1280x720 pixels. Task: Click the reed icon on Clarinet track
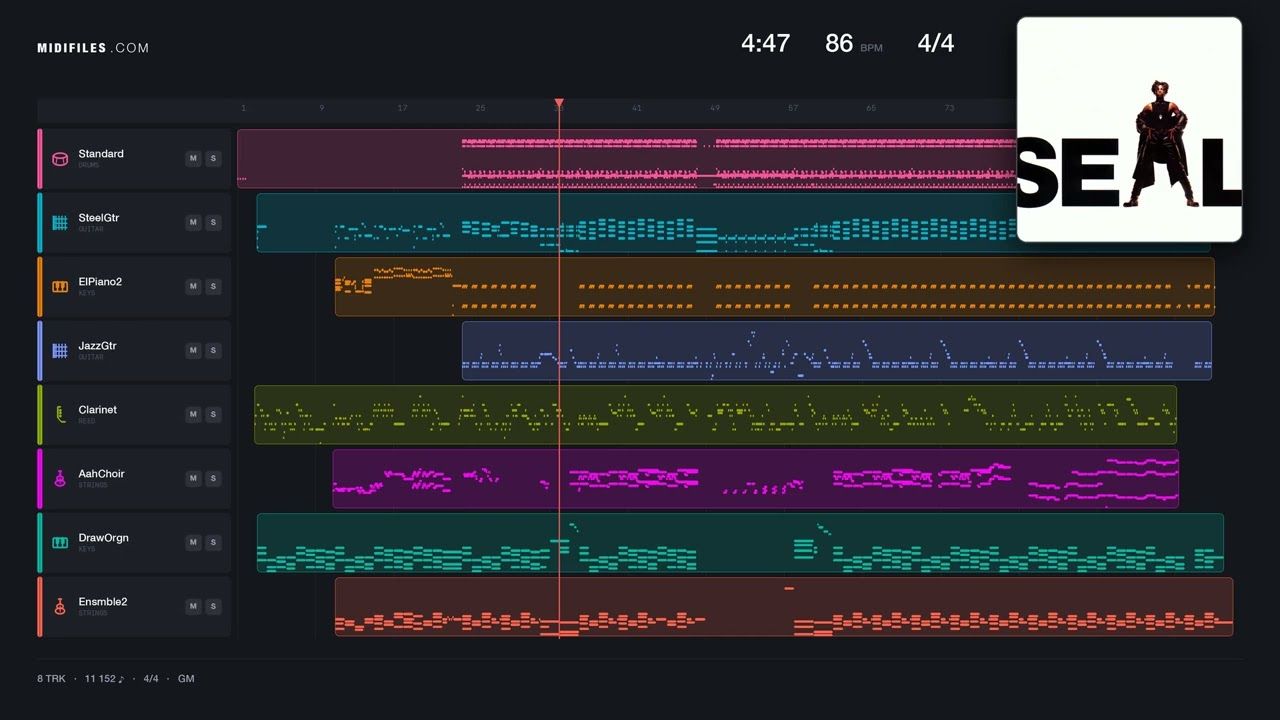(60, 414)
